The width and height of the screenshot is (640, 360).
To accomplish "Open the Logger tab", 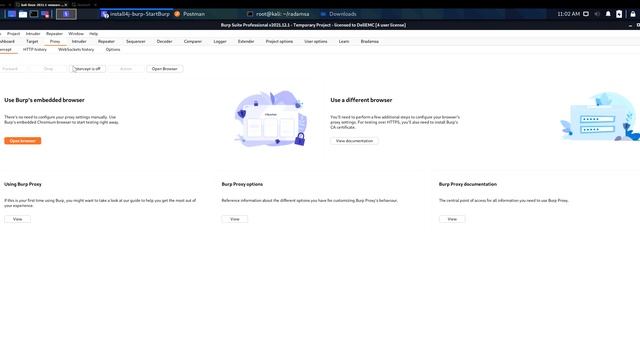I will pos(220,41).
